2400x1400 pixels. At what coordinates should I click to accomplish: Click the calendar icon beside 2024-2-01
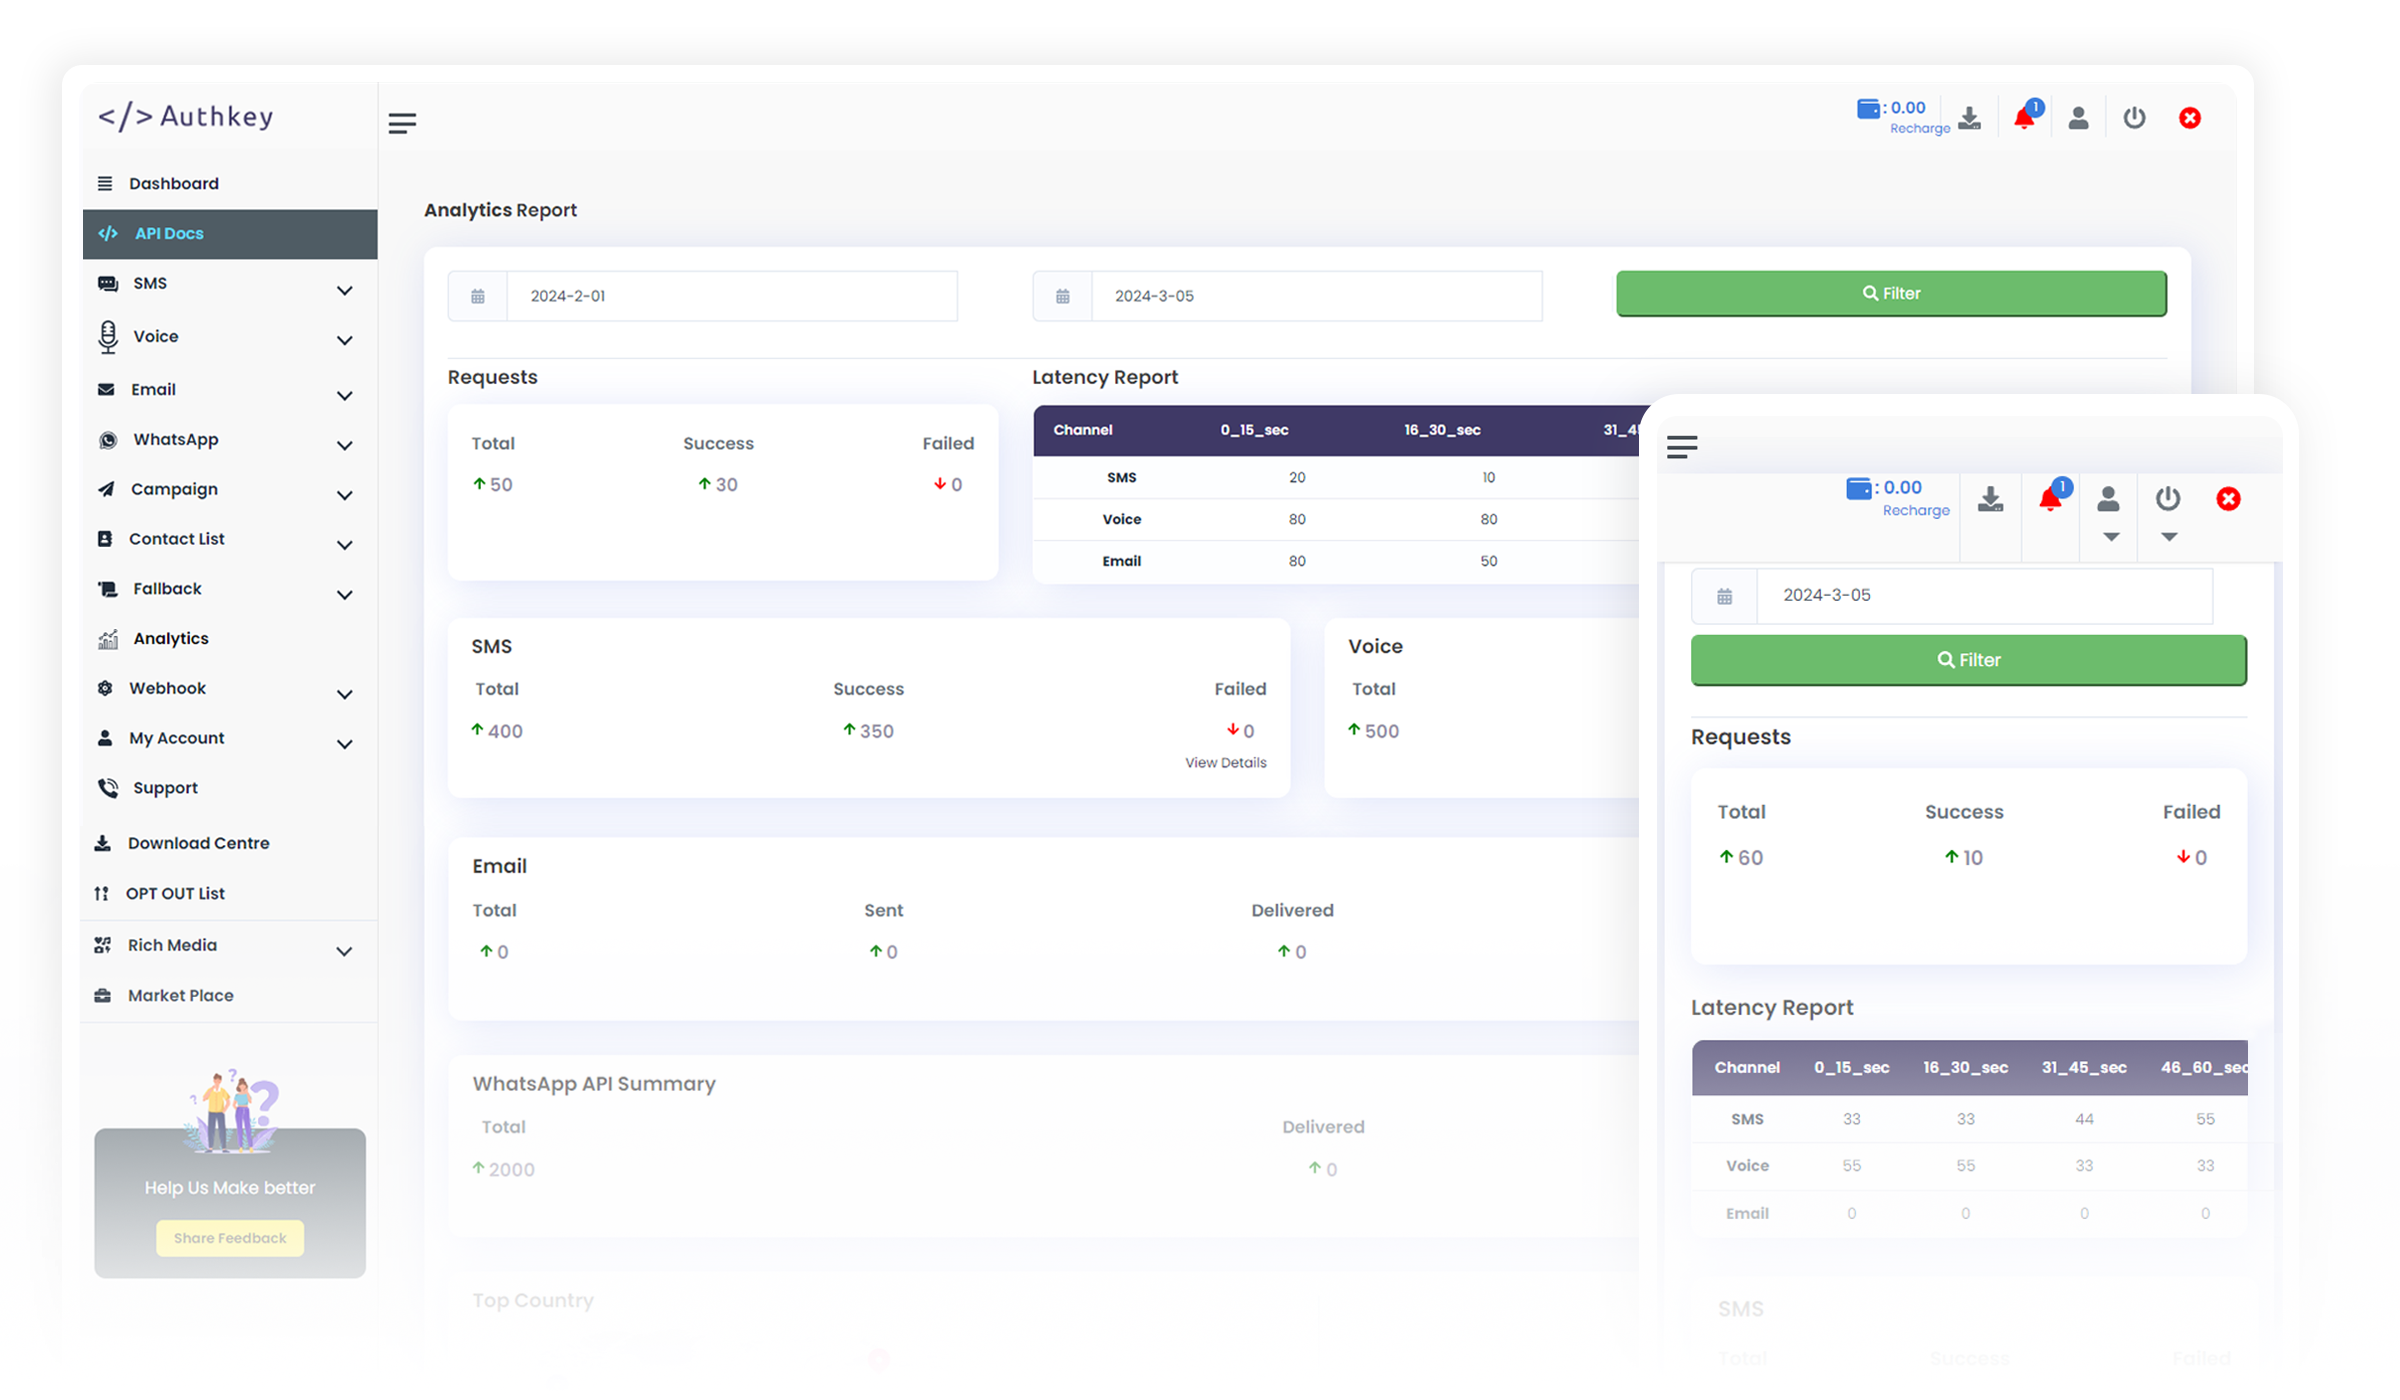click(x=478, y=296)
